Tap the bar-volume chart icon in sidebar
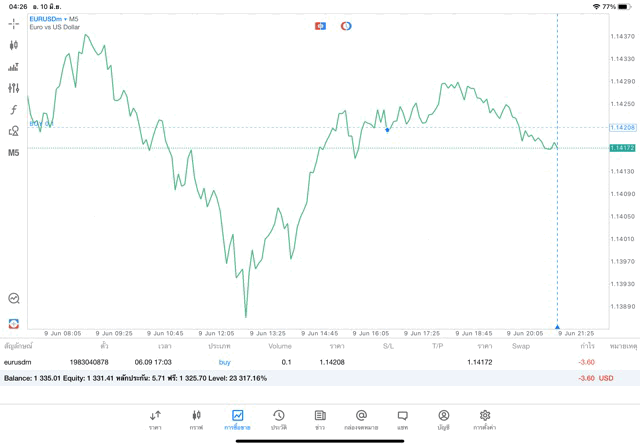The height and width of the screenshot is (447, 640). (14, 67)
